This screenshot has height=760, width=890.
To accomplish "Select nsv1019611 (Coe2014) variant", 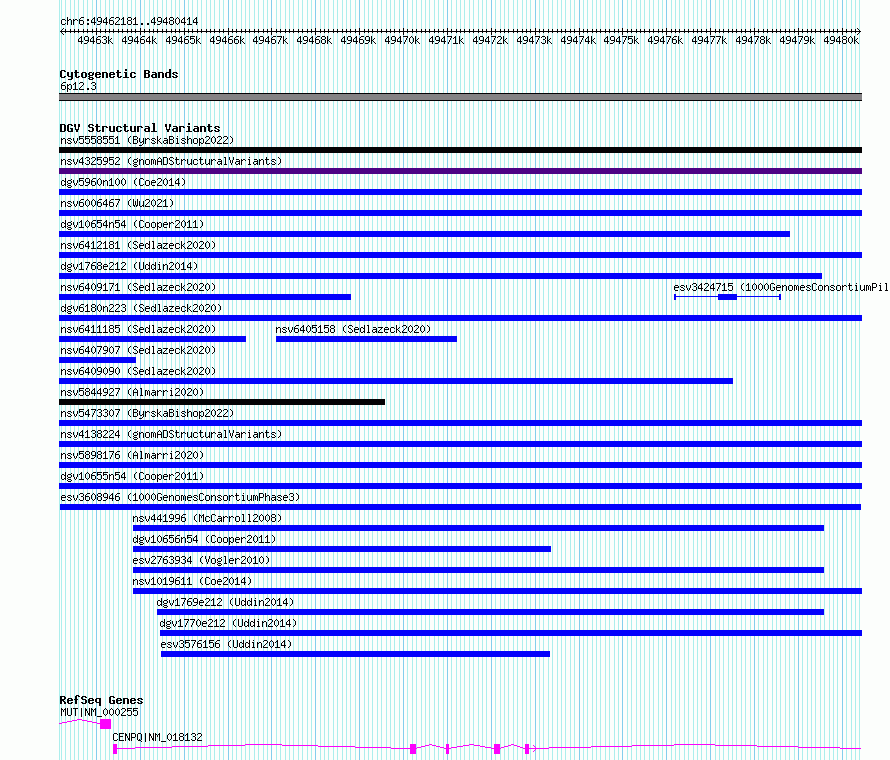I will [x=192, y=581].
